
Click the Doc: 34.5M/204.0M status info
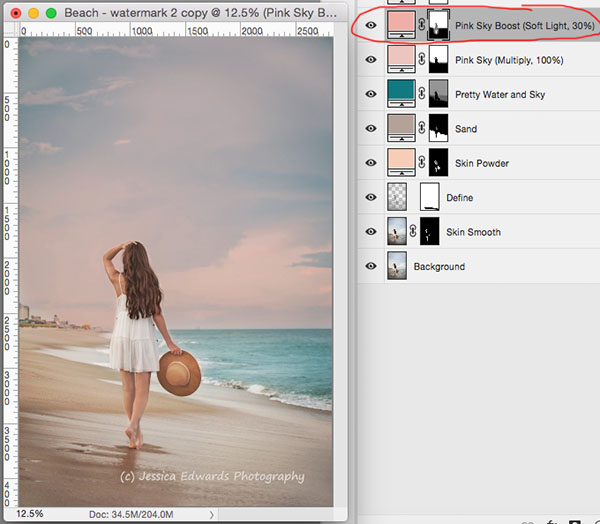tap(131, 514)
